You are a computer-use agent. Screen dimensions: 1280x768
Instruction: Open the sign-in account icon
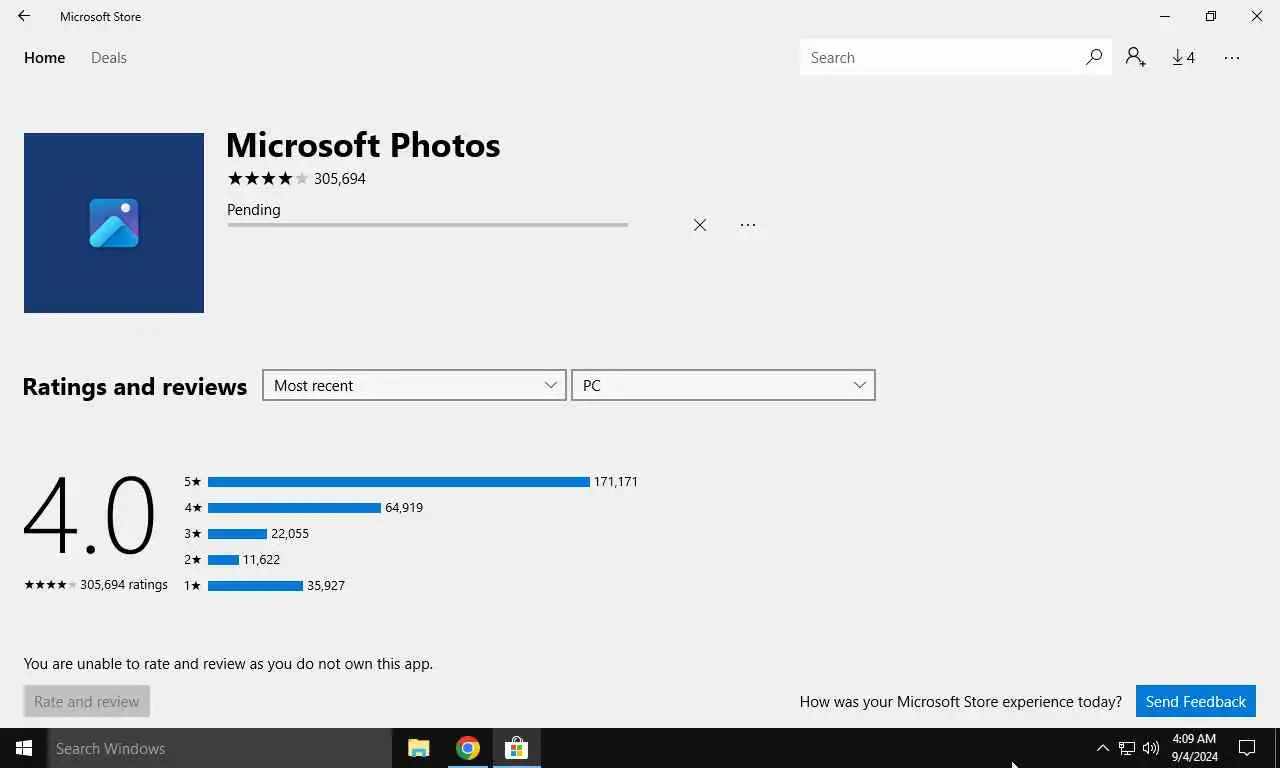1136,58
